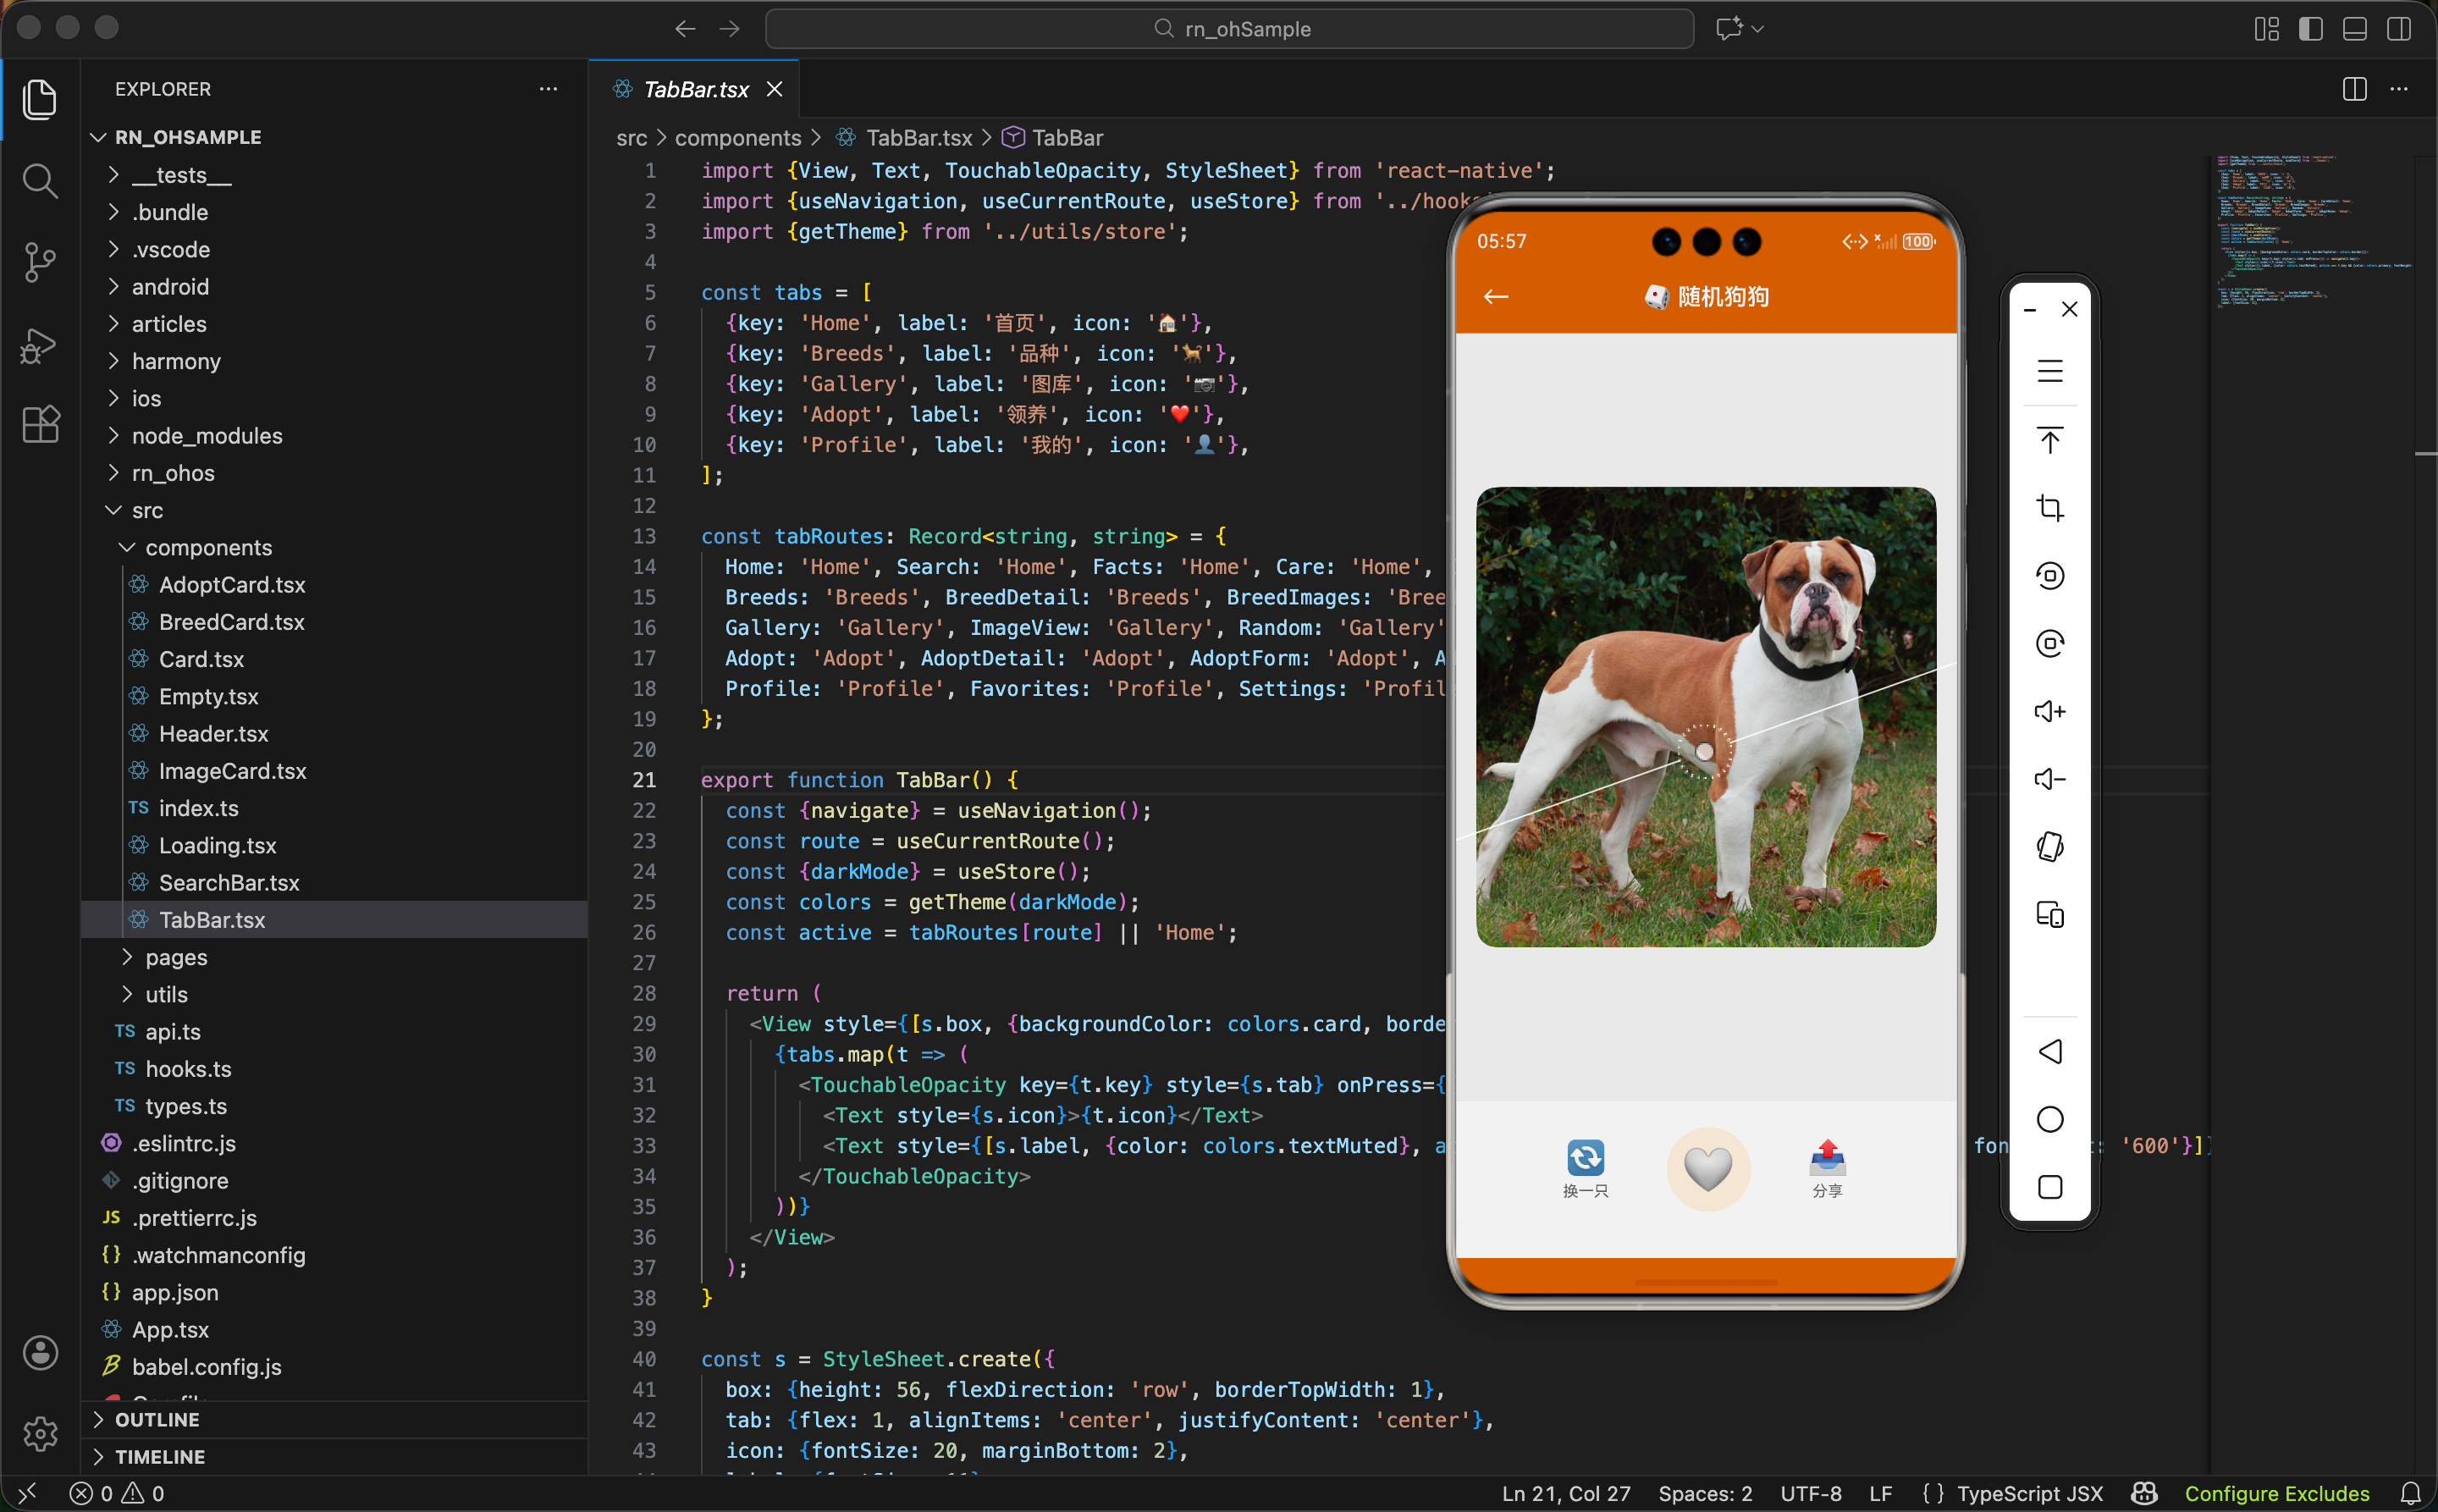Go forward with the navigation arrow
The image size is (2438, 1512).
click(729, 29)
